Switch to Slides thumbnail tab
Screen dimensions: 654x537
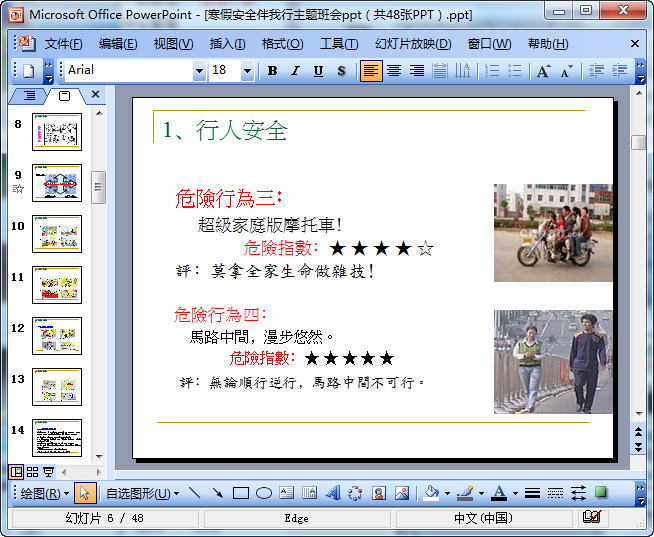click(x=65, y=96)
